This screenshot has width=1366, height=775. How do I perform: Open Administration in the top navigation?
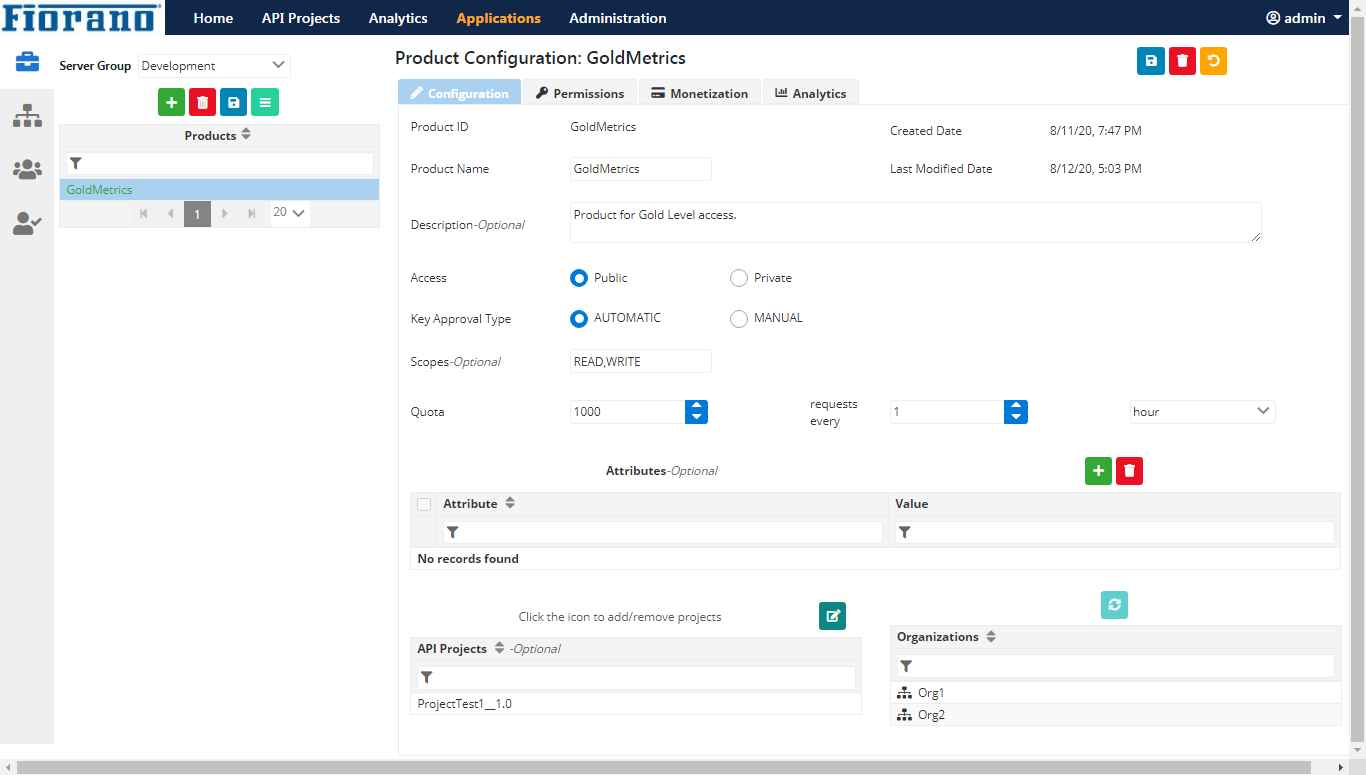tap(618, 18)
